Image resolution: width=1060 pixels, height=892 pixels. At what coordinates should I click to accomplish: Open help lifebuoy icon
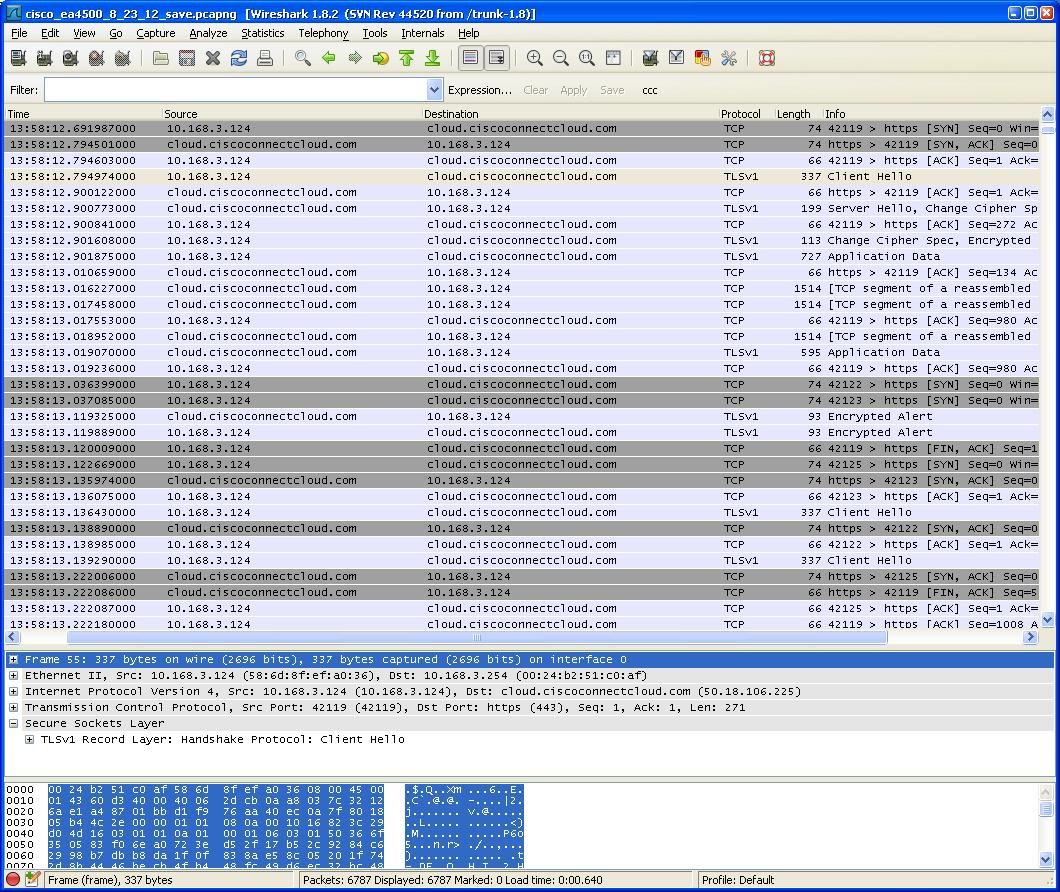[x=767, y=58]
